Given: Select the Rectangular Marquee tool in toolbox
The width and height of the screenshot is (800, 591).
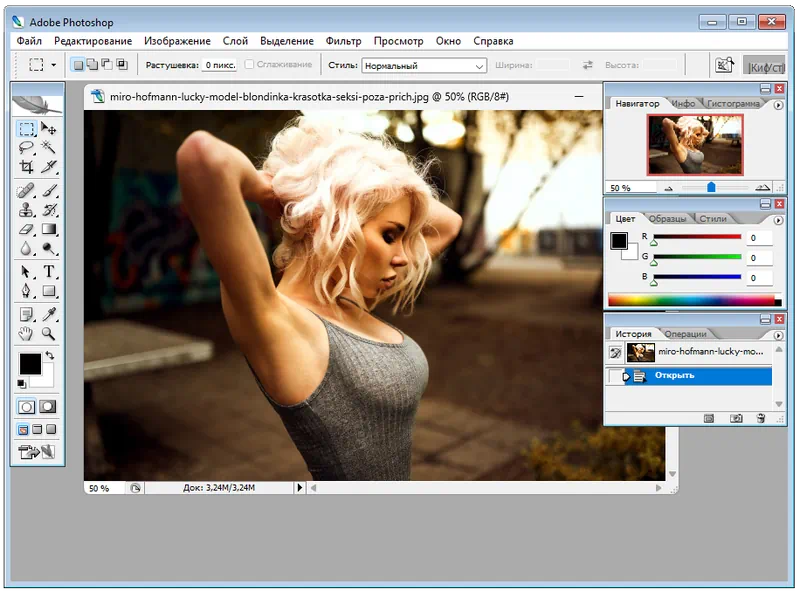Looking at the screenshot, I should coord(27,129).
